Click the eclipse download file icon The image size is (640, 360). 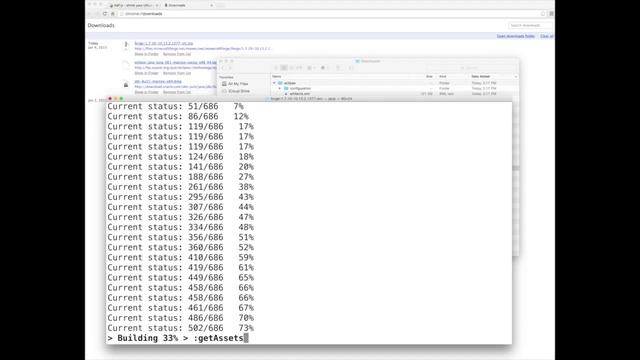pos(126,64)
